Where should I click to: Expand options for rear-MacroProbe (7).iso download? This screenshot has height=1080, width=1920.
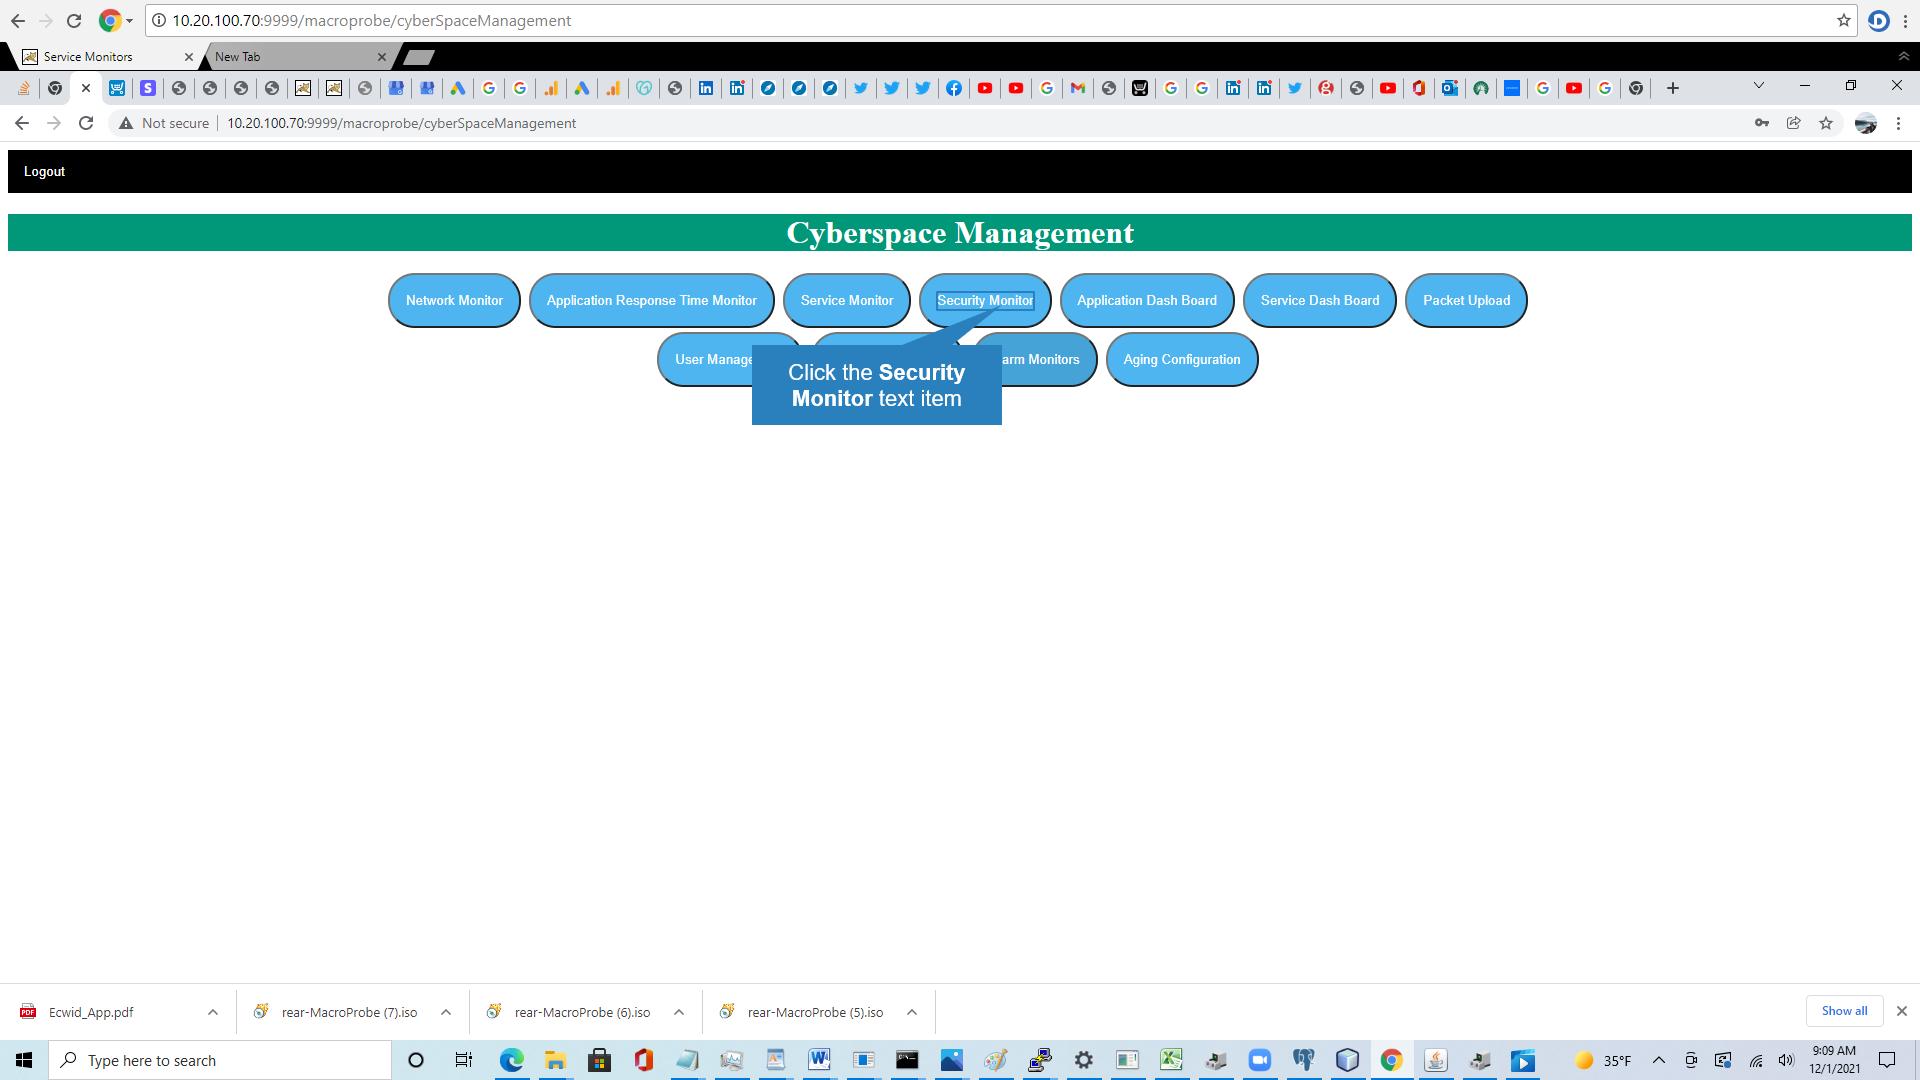pos(446,1012)
